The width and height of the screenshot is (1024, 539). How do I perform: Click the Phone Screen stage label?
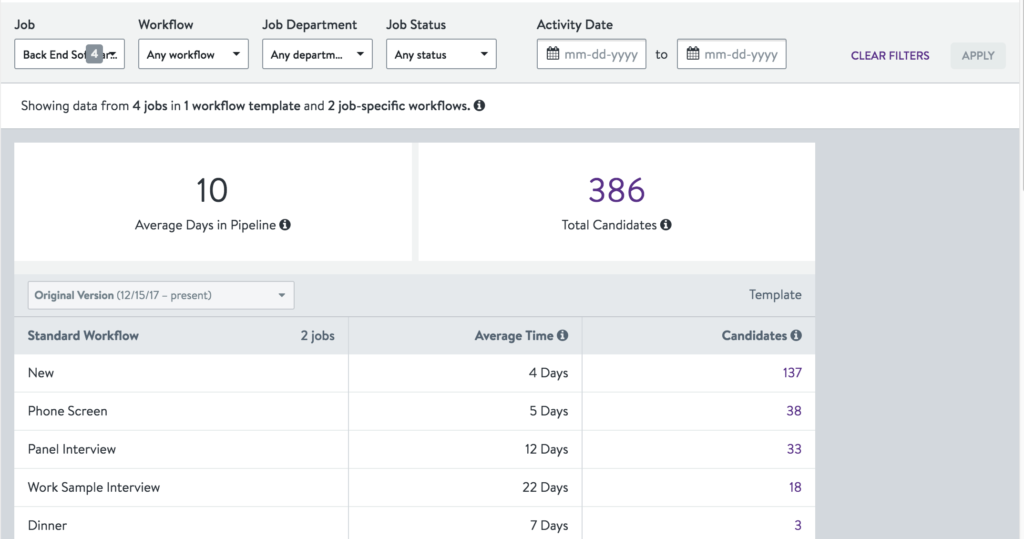click(x=67, y=411)
